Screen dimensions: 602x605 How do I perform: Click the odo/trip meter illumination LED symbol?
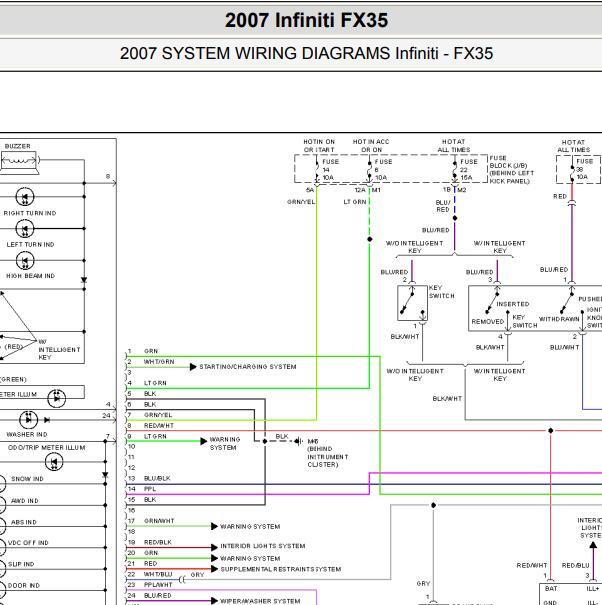click(x=54, y=462)
